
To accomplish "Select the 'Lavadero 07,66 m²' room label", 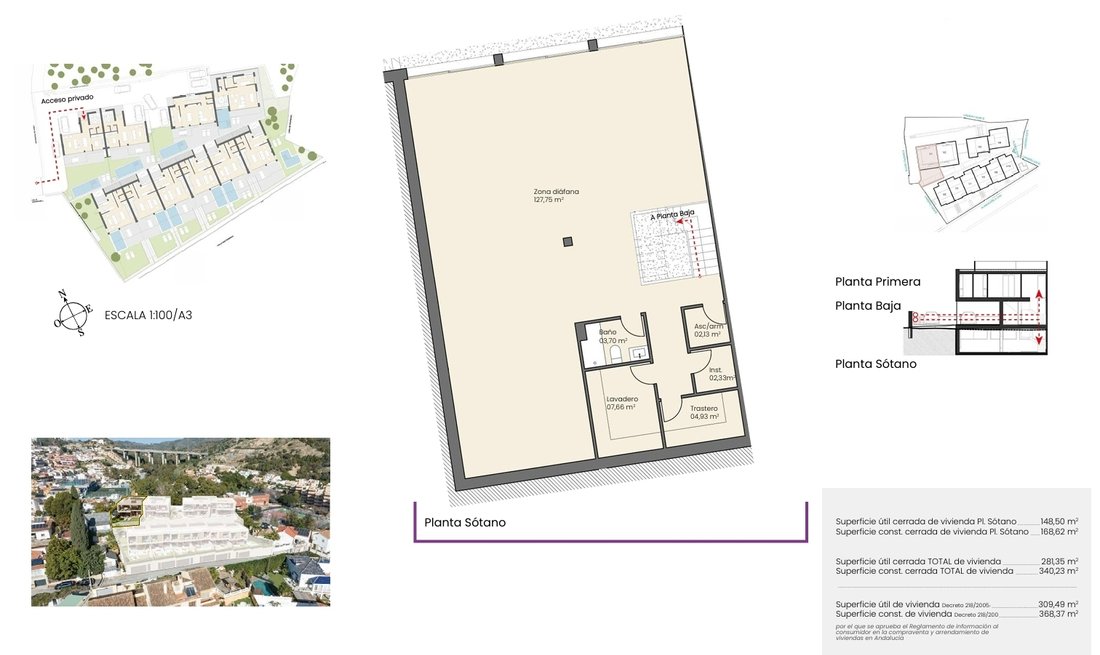I will [622, 403].
